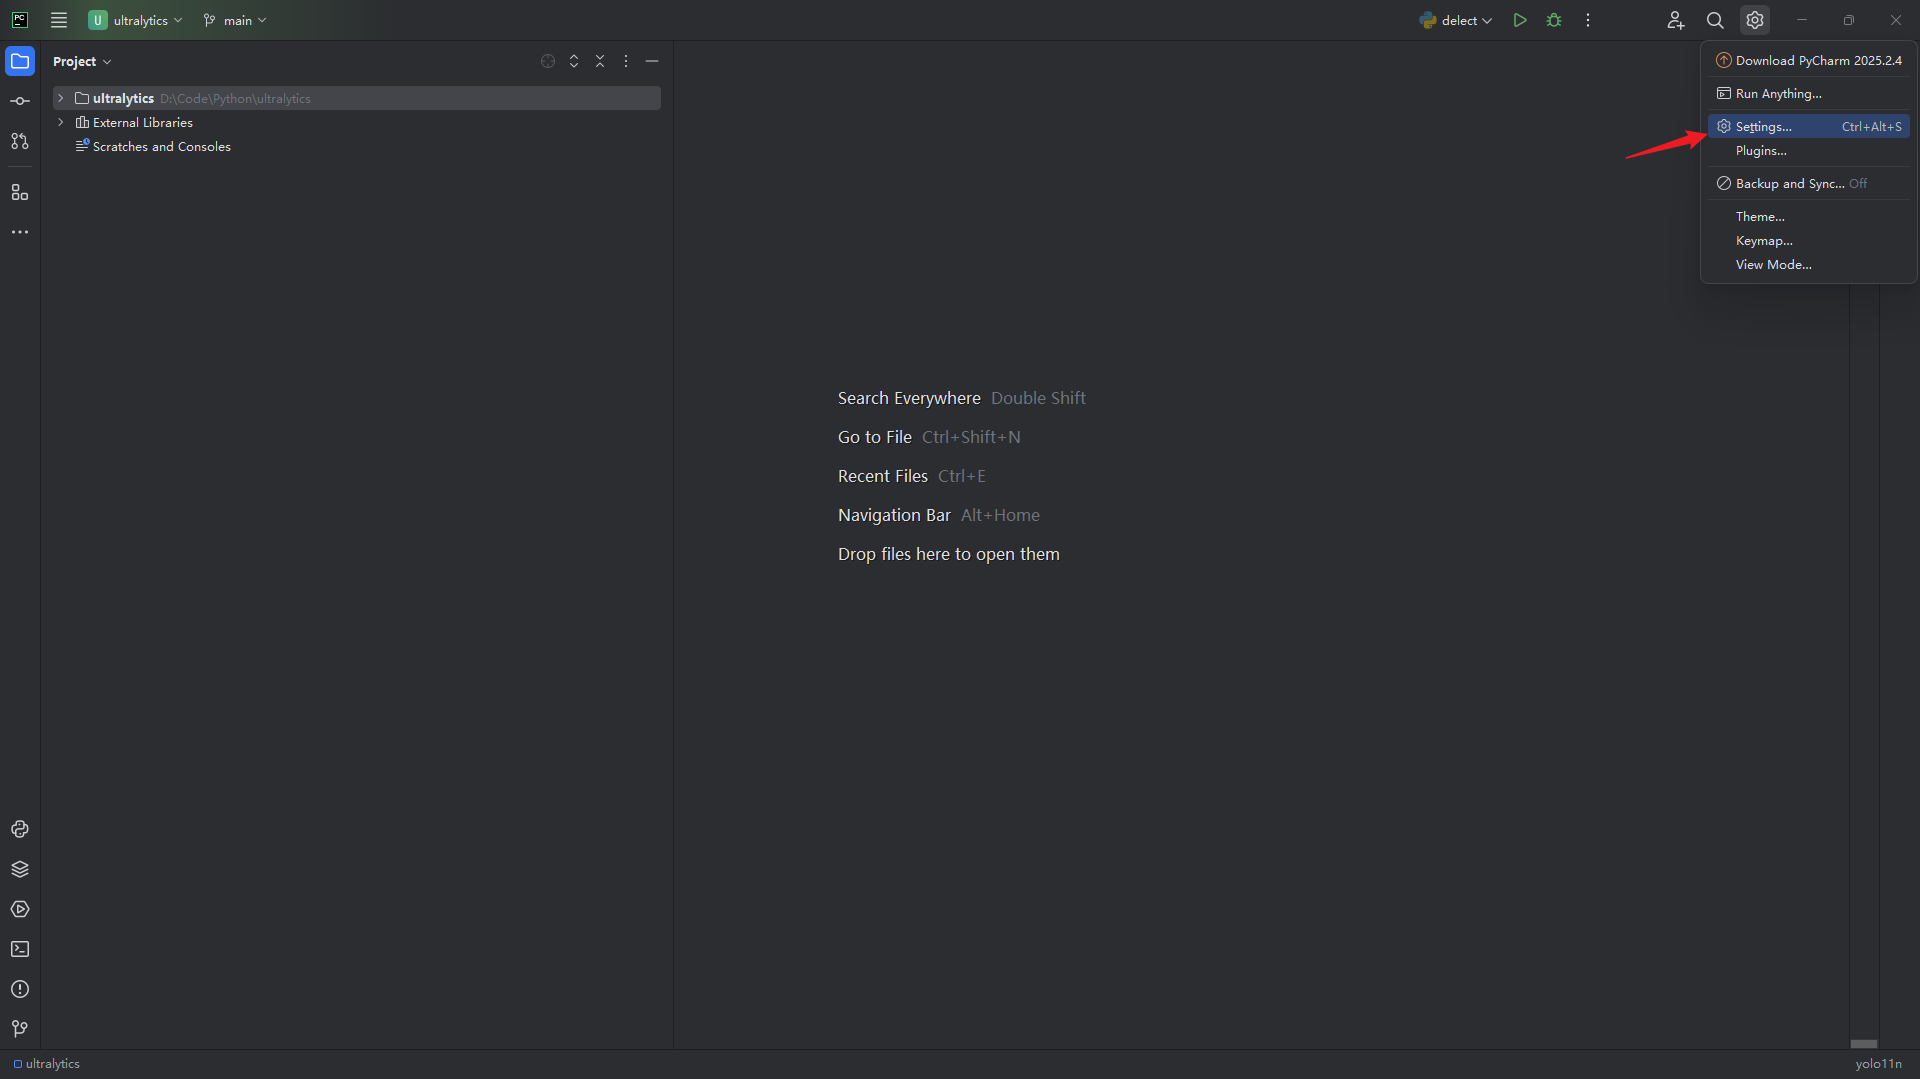The width and height of the screenshot is (1920, 1079).
Task: Click the Debug bug icon
Action: coord(1554,20)
